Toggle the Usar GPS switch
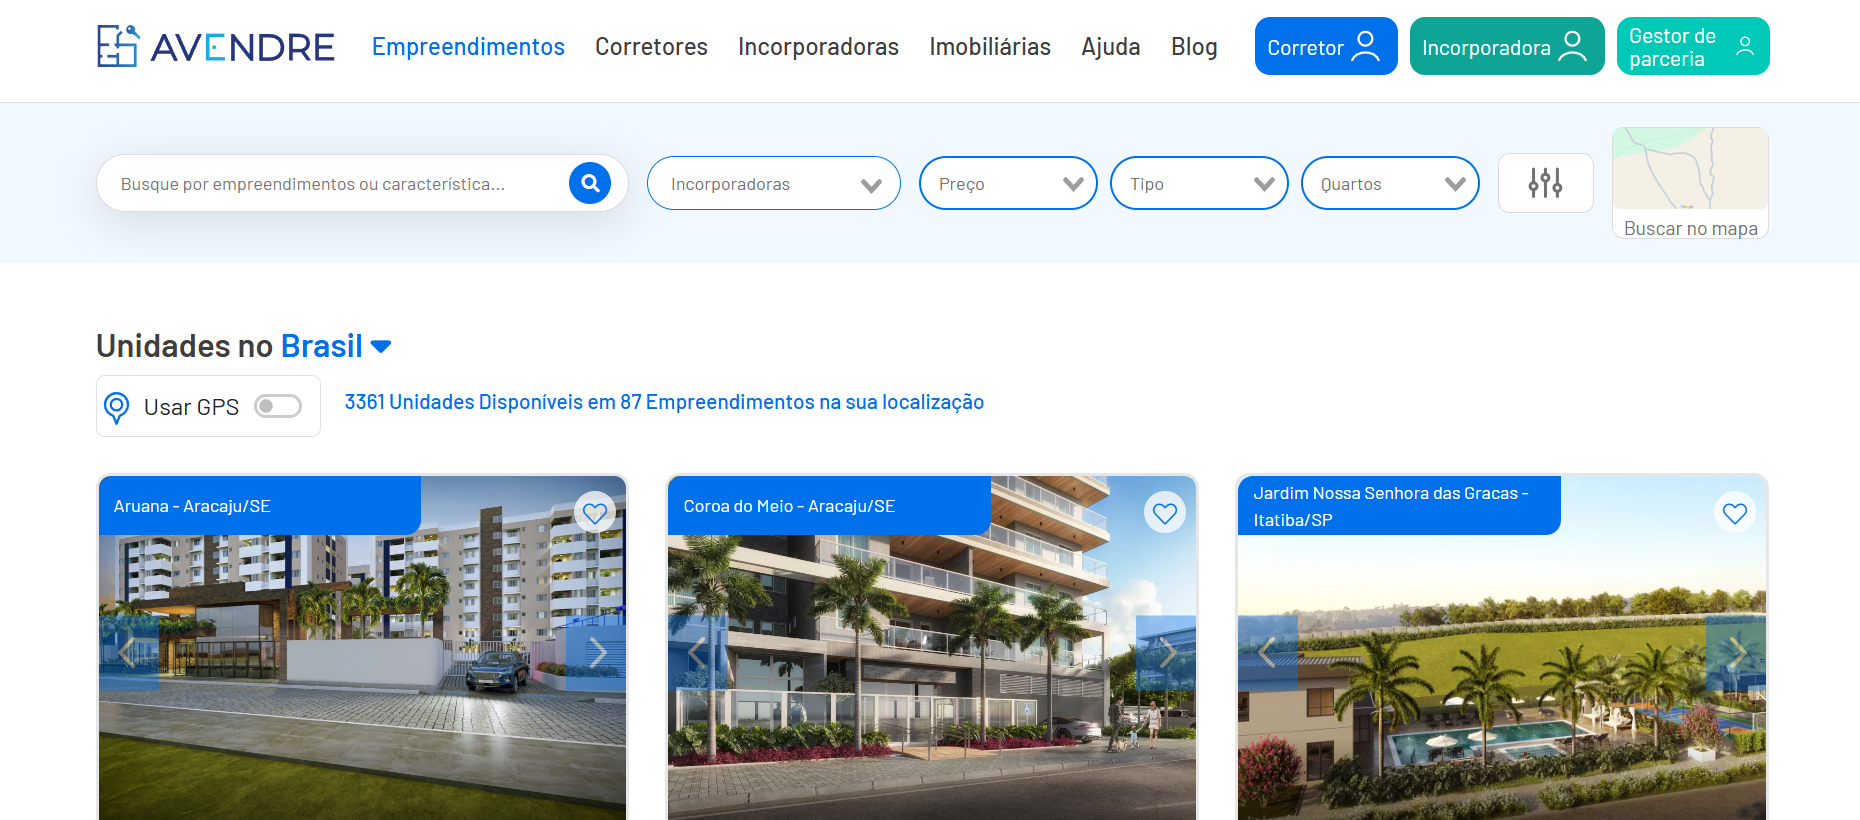This screenshot has height=820, width=1860. (278, 406)
